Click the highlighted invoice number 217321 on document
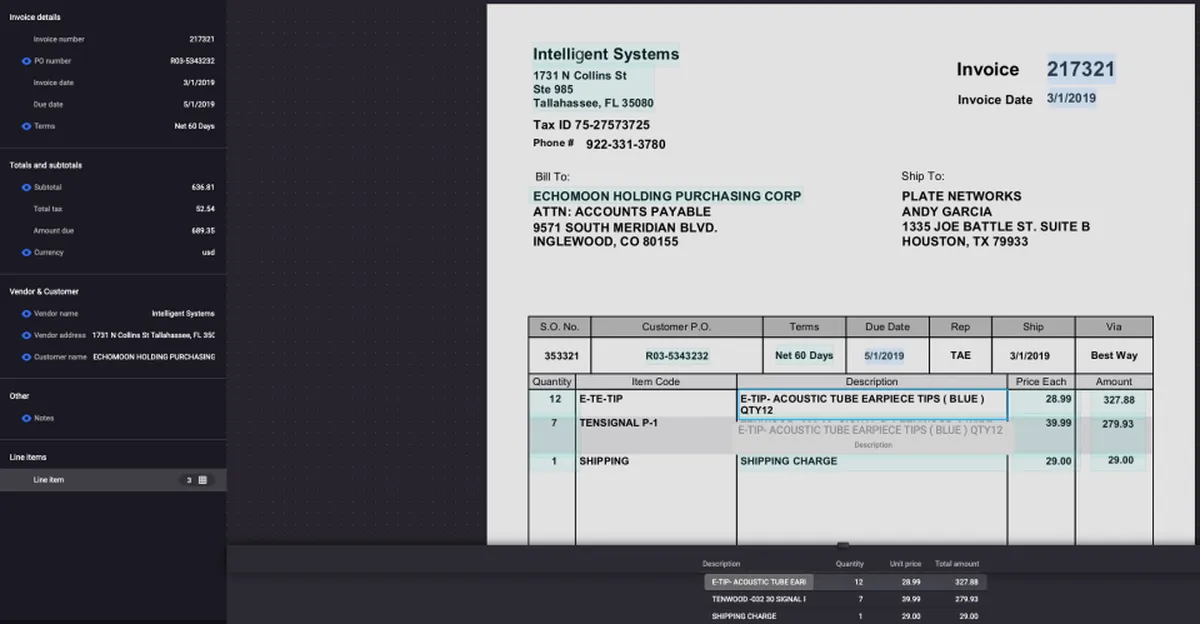The image size is (1200, 624). coord(1080,69)
